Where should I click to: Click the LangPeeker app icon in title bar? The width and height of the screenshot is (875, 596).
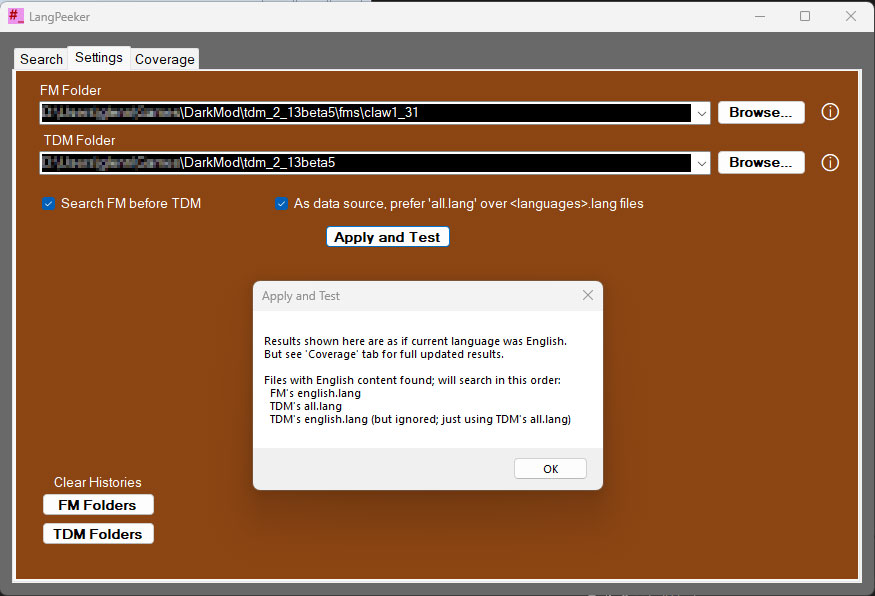click(x=16, y=16)
